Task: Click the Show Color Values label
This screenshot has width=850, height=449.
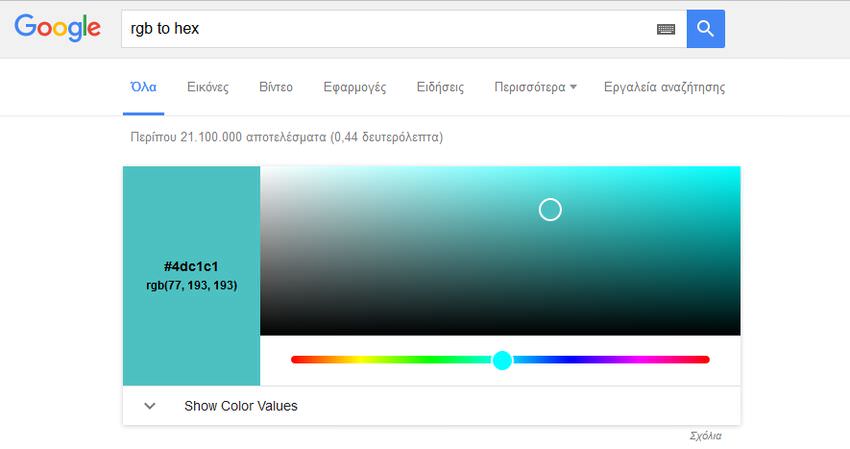Action: 241,406
